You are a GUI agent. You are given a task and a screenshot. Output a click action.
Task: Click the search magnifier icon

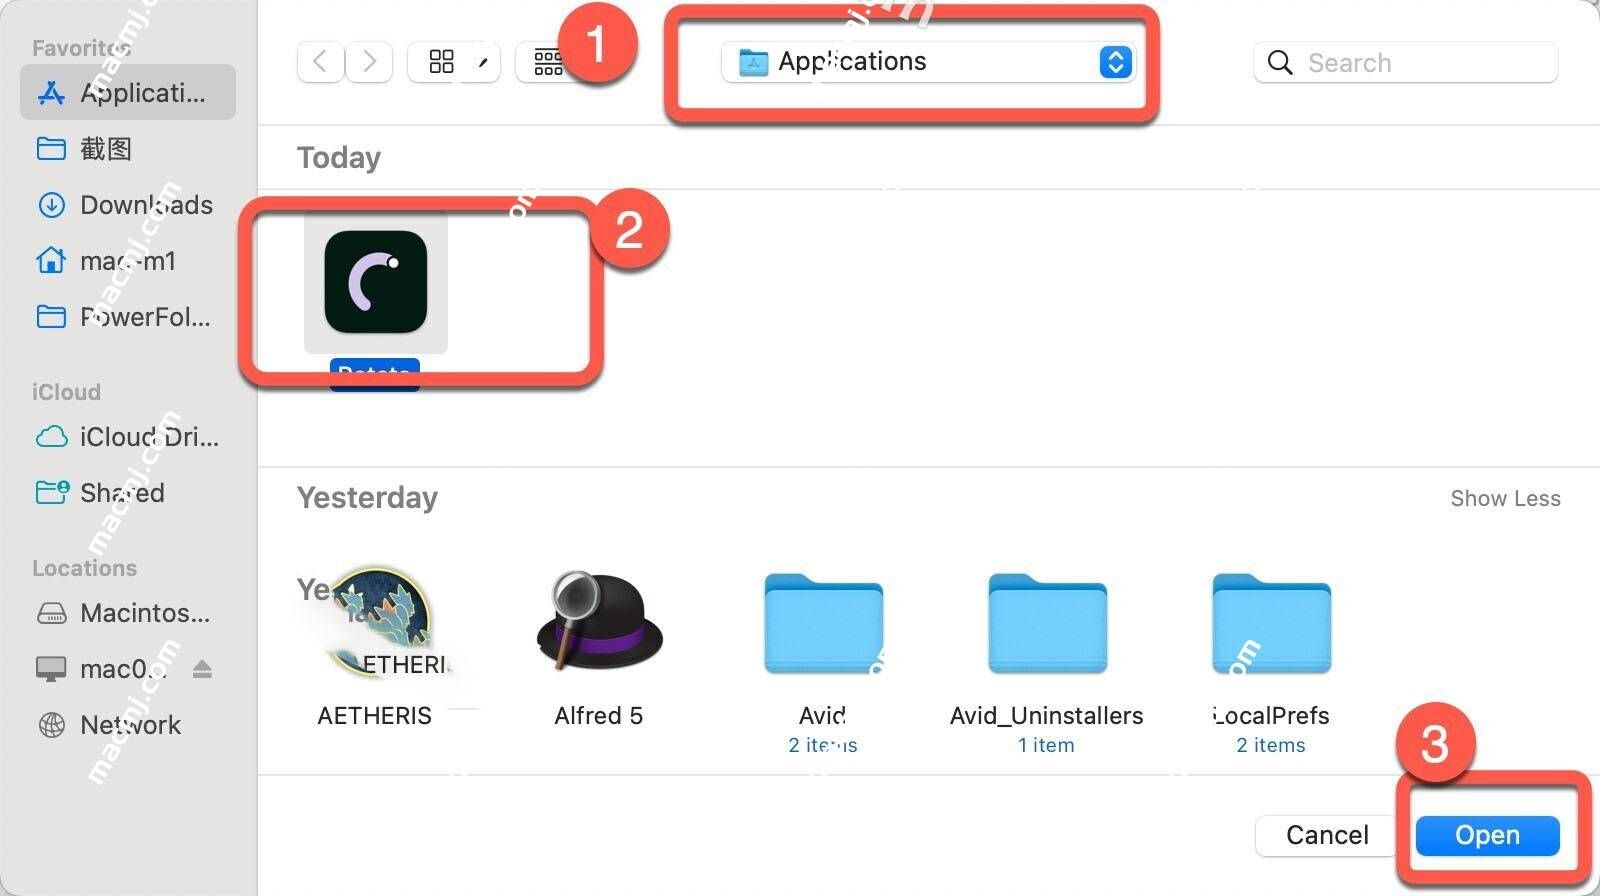click(1279, 62)
